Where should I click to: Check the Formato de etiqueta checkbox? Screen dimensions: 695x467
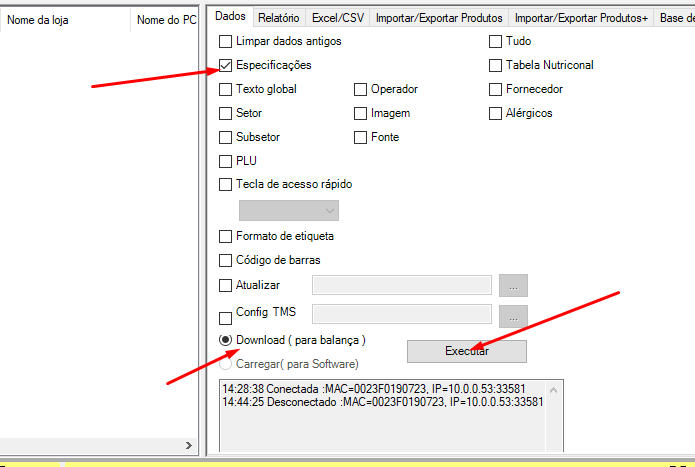coord(225,236)
